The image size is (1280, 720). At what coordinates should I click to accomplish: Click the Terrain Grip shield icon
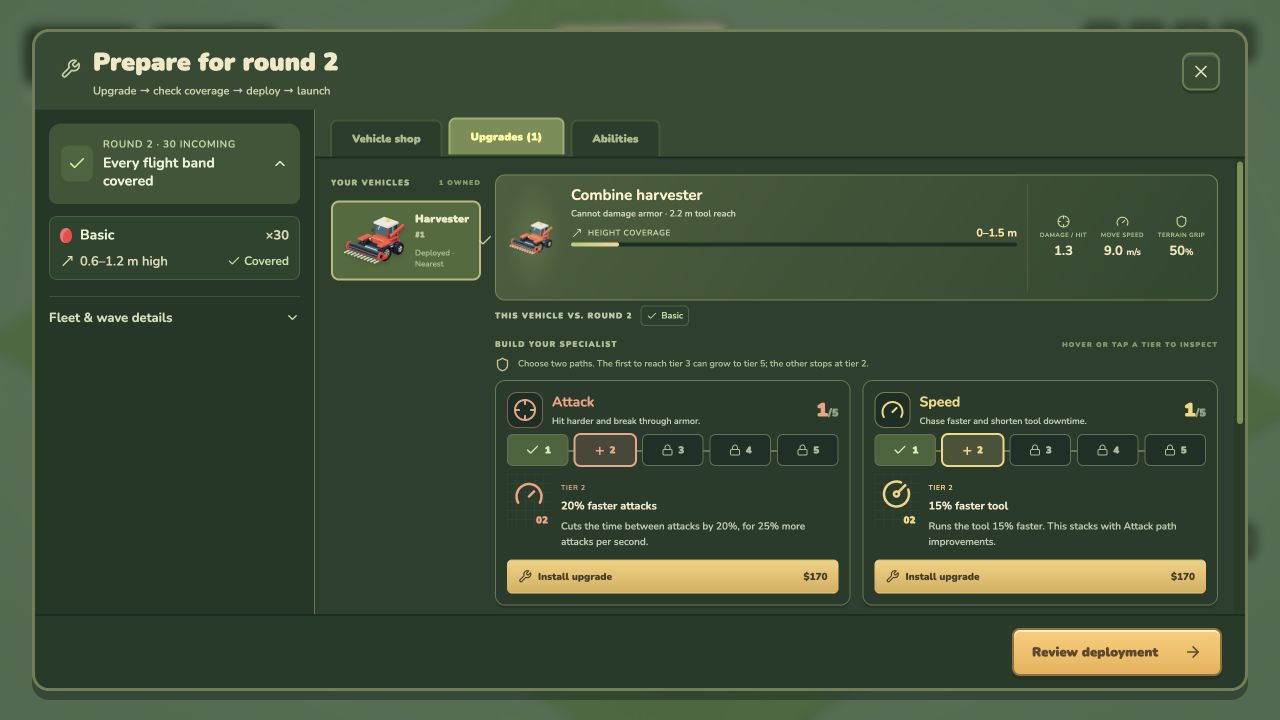click(1181, 221)
